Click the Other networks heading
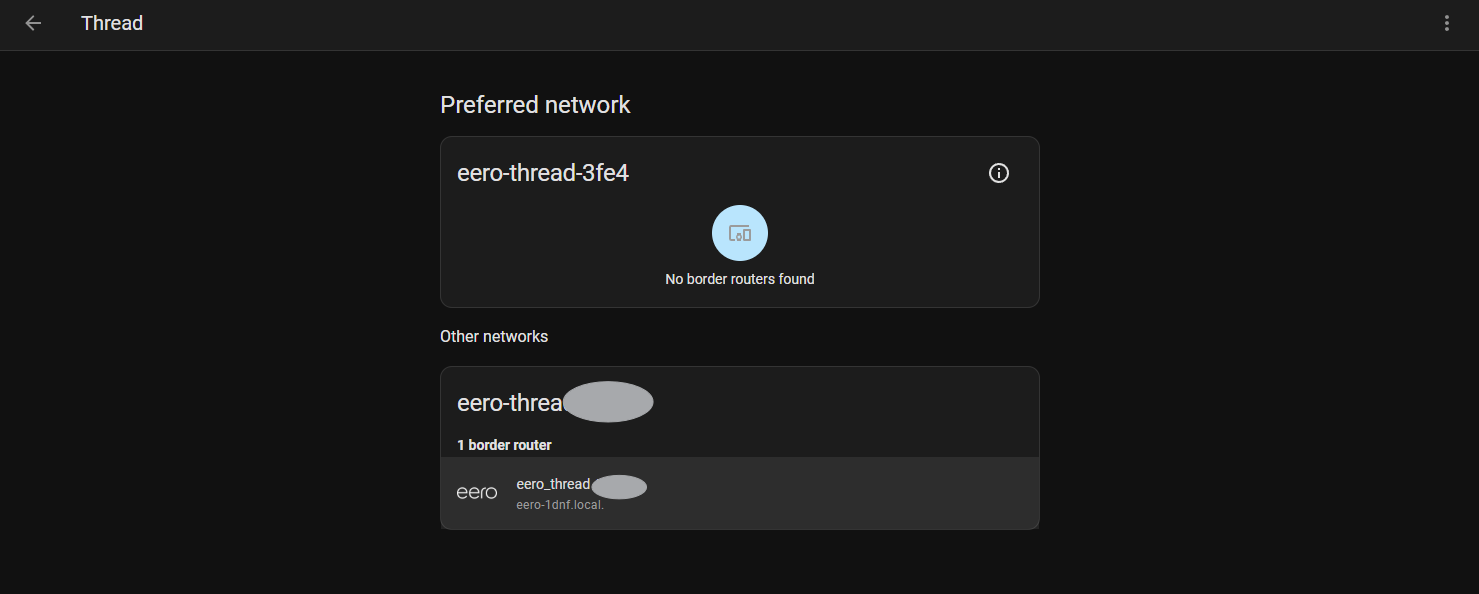Image resolution: width=1479 pixels, height=594 pixels. 494,336
